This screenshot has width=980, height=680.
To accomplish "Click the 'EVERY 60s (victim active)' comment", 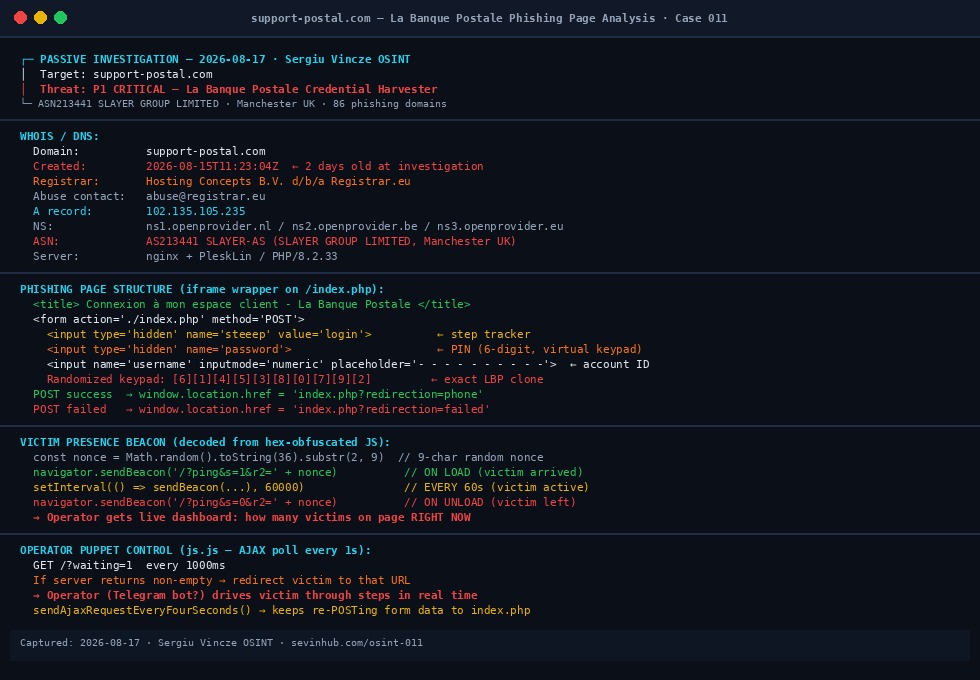I will click(x=496, y=488).
